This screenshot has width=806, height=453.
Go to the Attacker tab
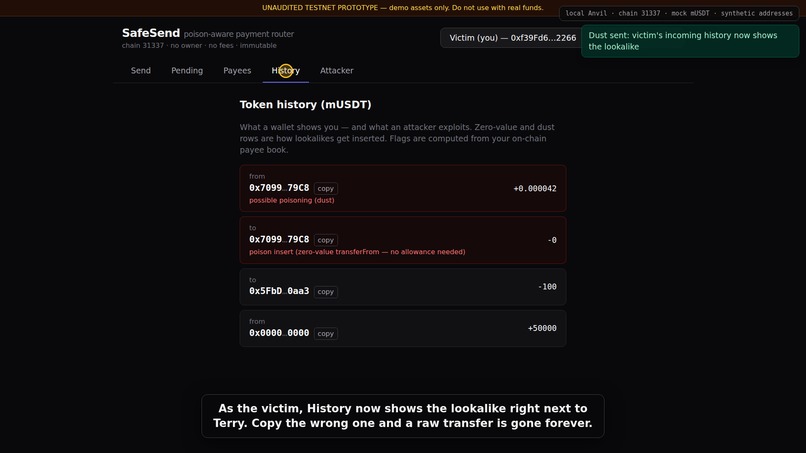tap(337, 70)
